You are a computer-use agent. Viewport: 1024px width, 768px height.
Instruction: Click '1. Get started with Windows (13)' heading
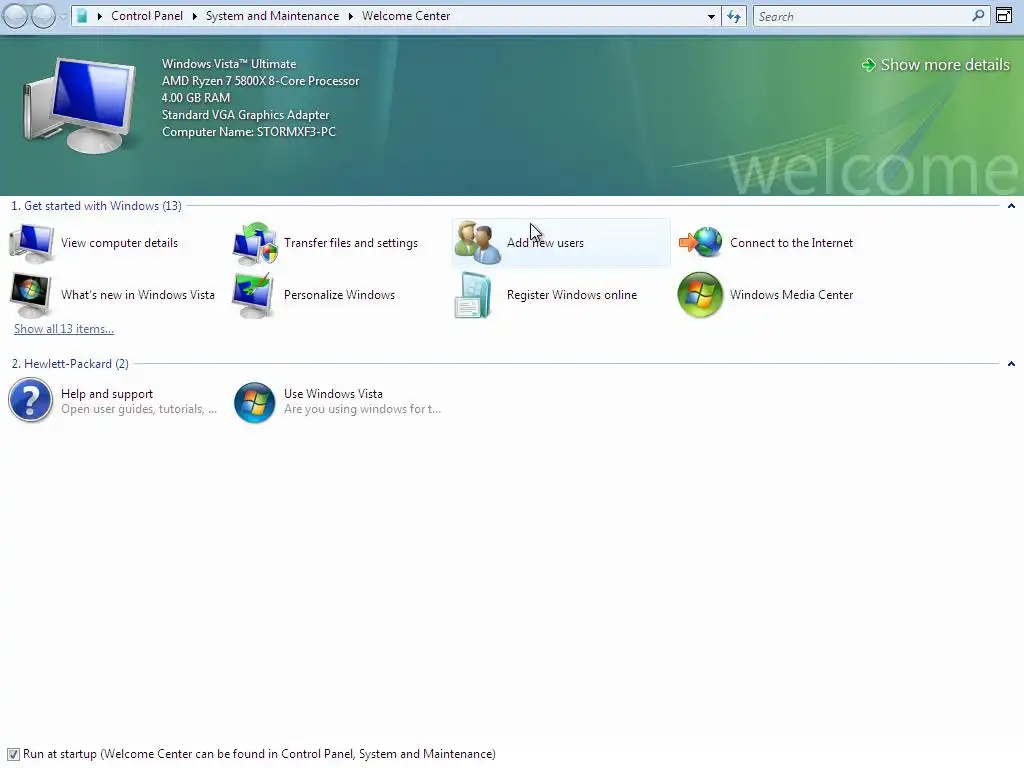[97, 206]
